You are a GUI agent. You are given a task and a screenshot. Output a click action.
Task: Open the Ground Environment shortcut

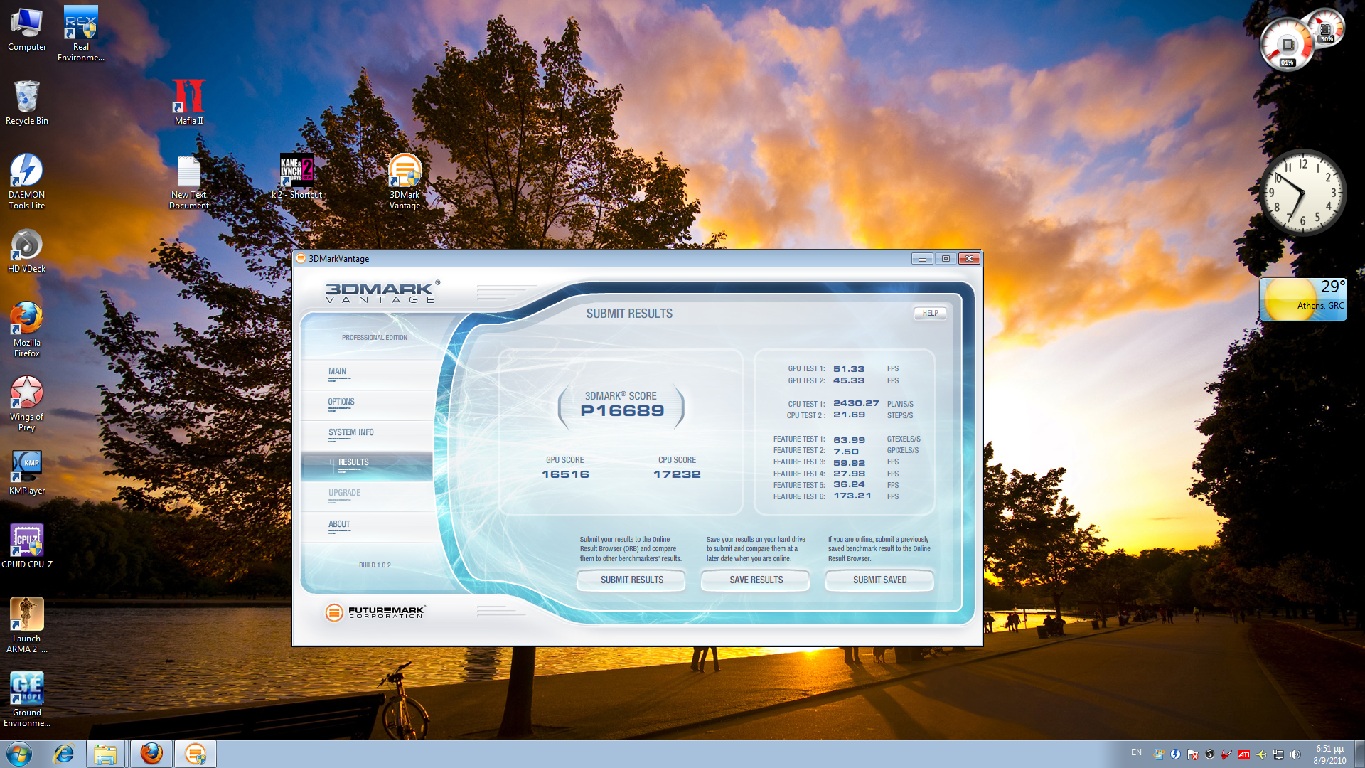pyautogui.click(x=27, y=699)
